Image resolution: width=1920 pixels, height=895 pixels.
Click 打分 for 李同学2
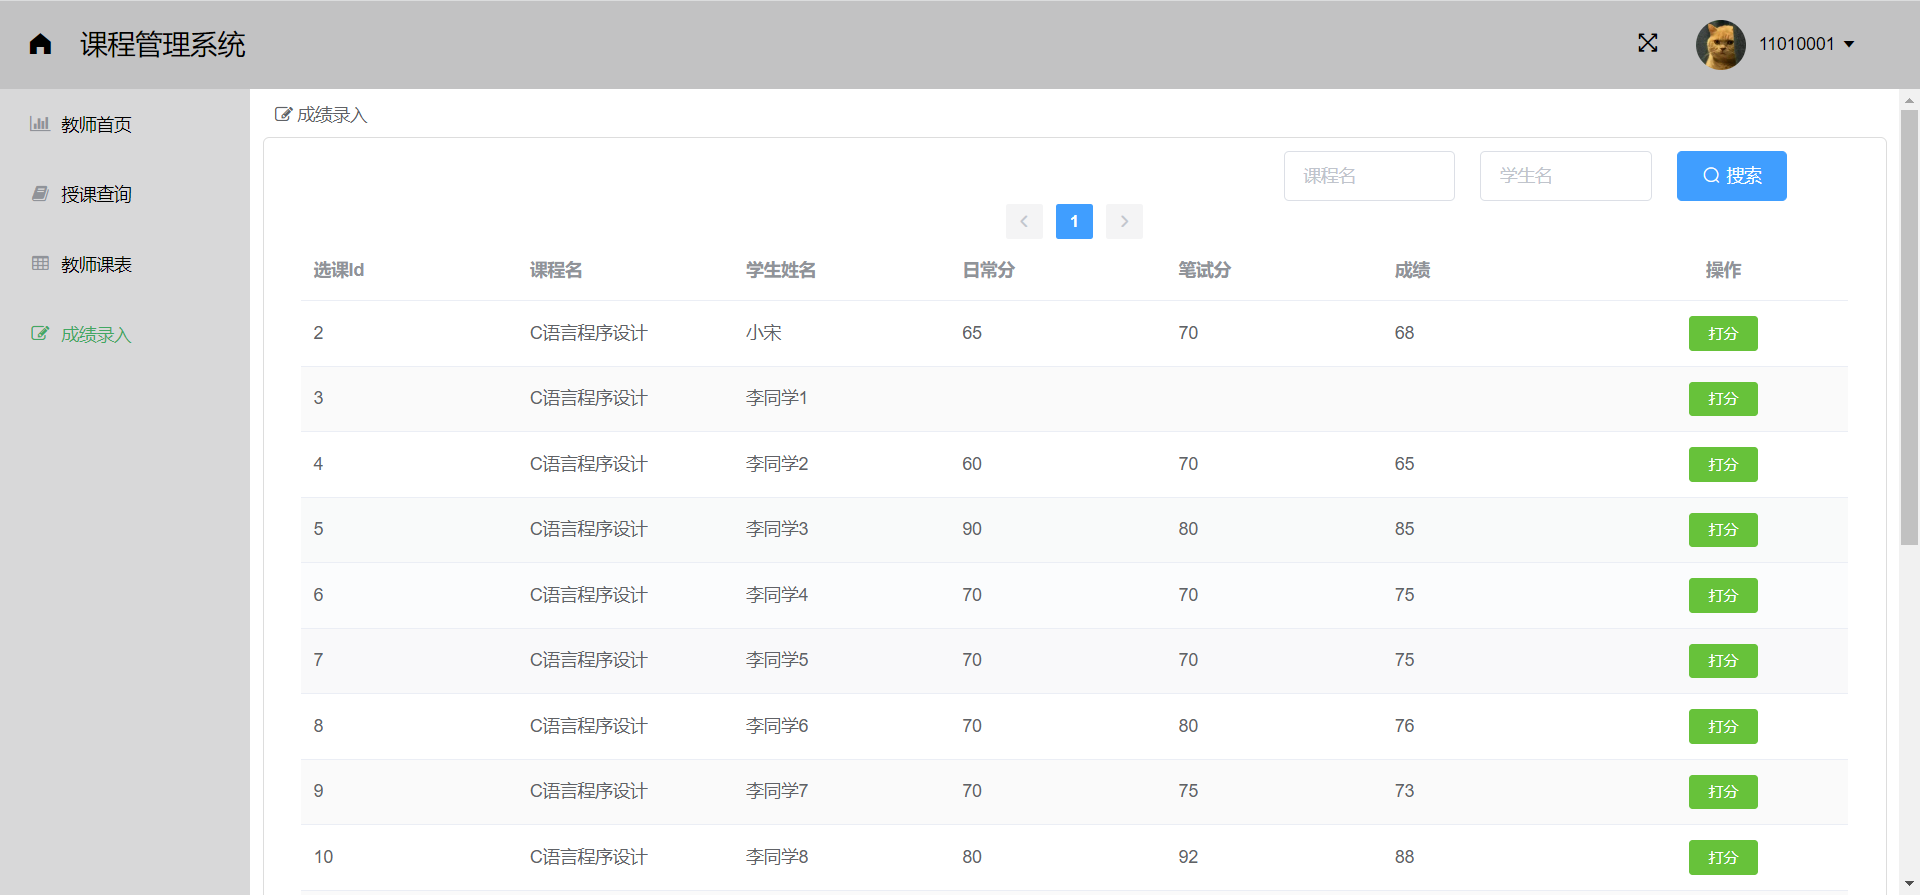click(1723, 465)
